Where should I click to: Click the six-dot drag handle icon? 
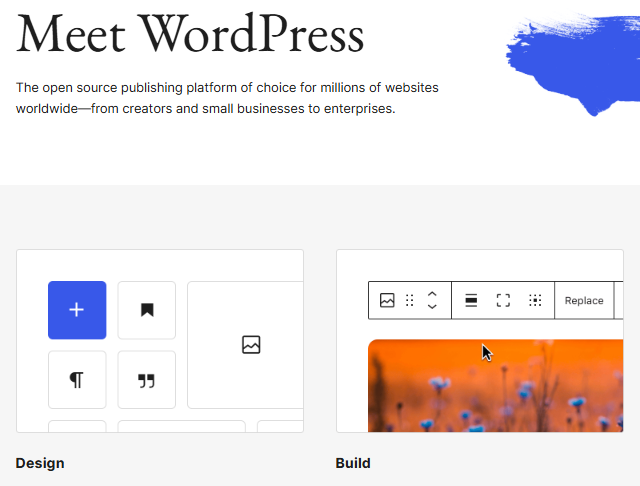click(x=409, y=300)
